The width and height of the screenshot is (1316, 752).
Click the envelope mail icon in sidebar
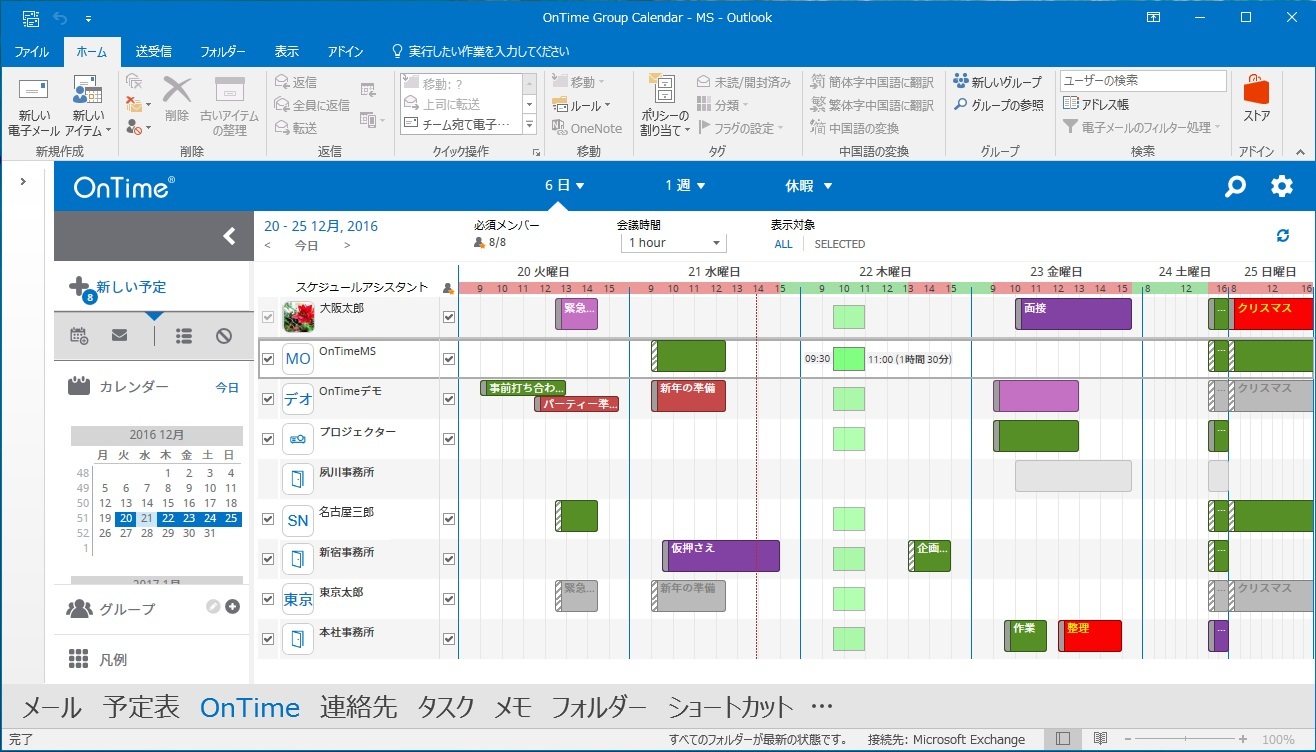click(120, 336)
